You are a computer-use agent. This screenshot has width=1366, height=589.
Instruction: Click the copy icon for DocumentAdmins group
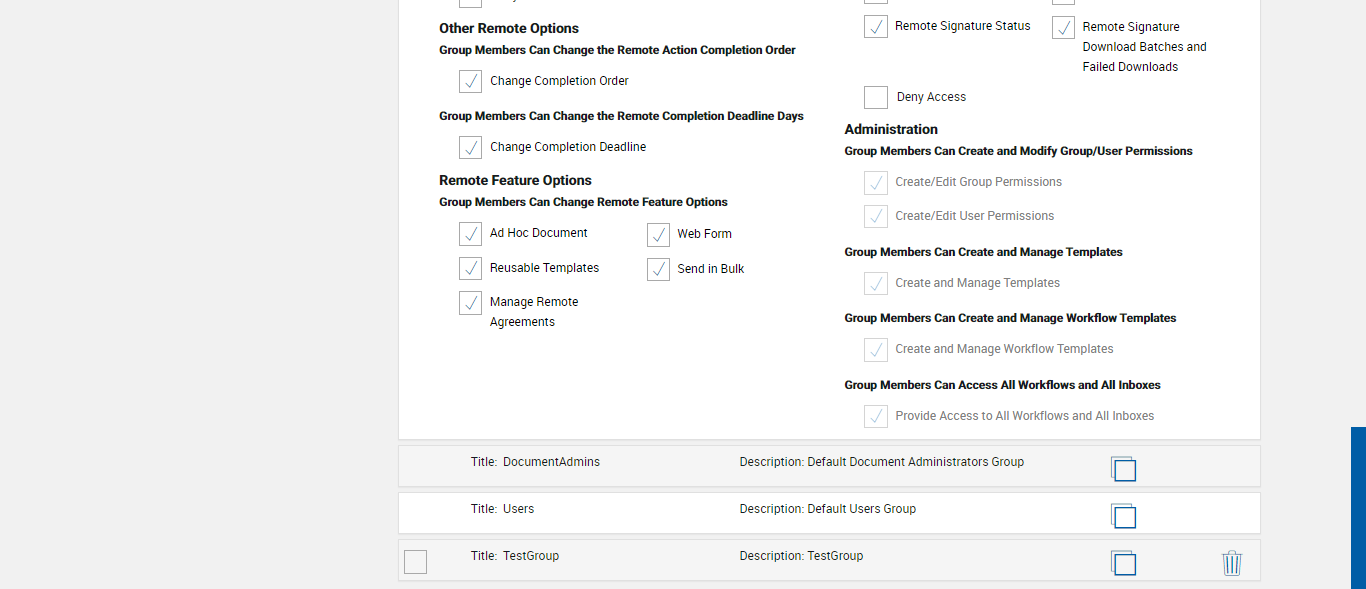pos(1123,469)
